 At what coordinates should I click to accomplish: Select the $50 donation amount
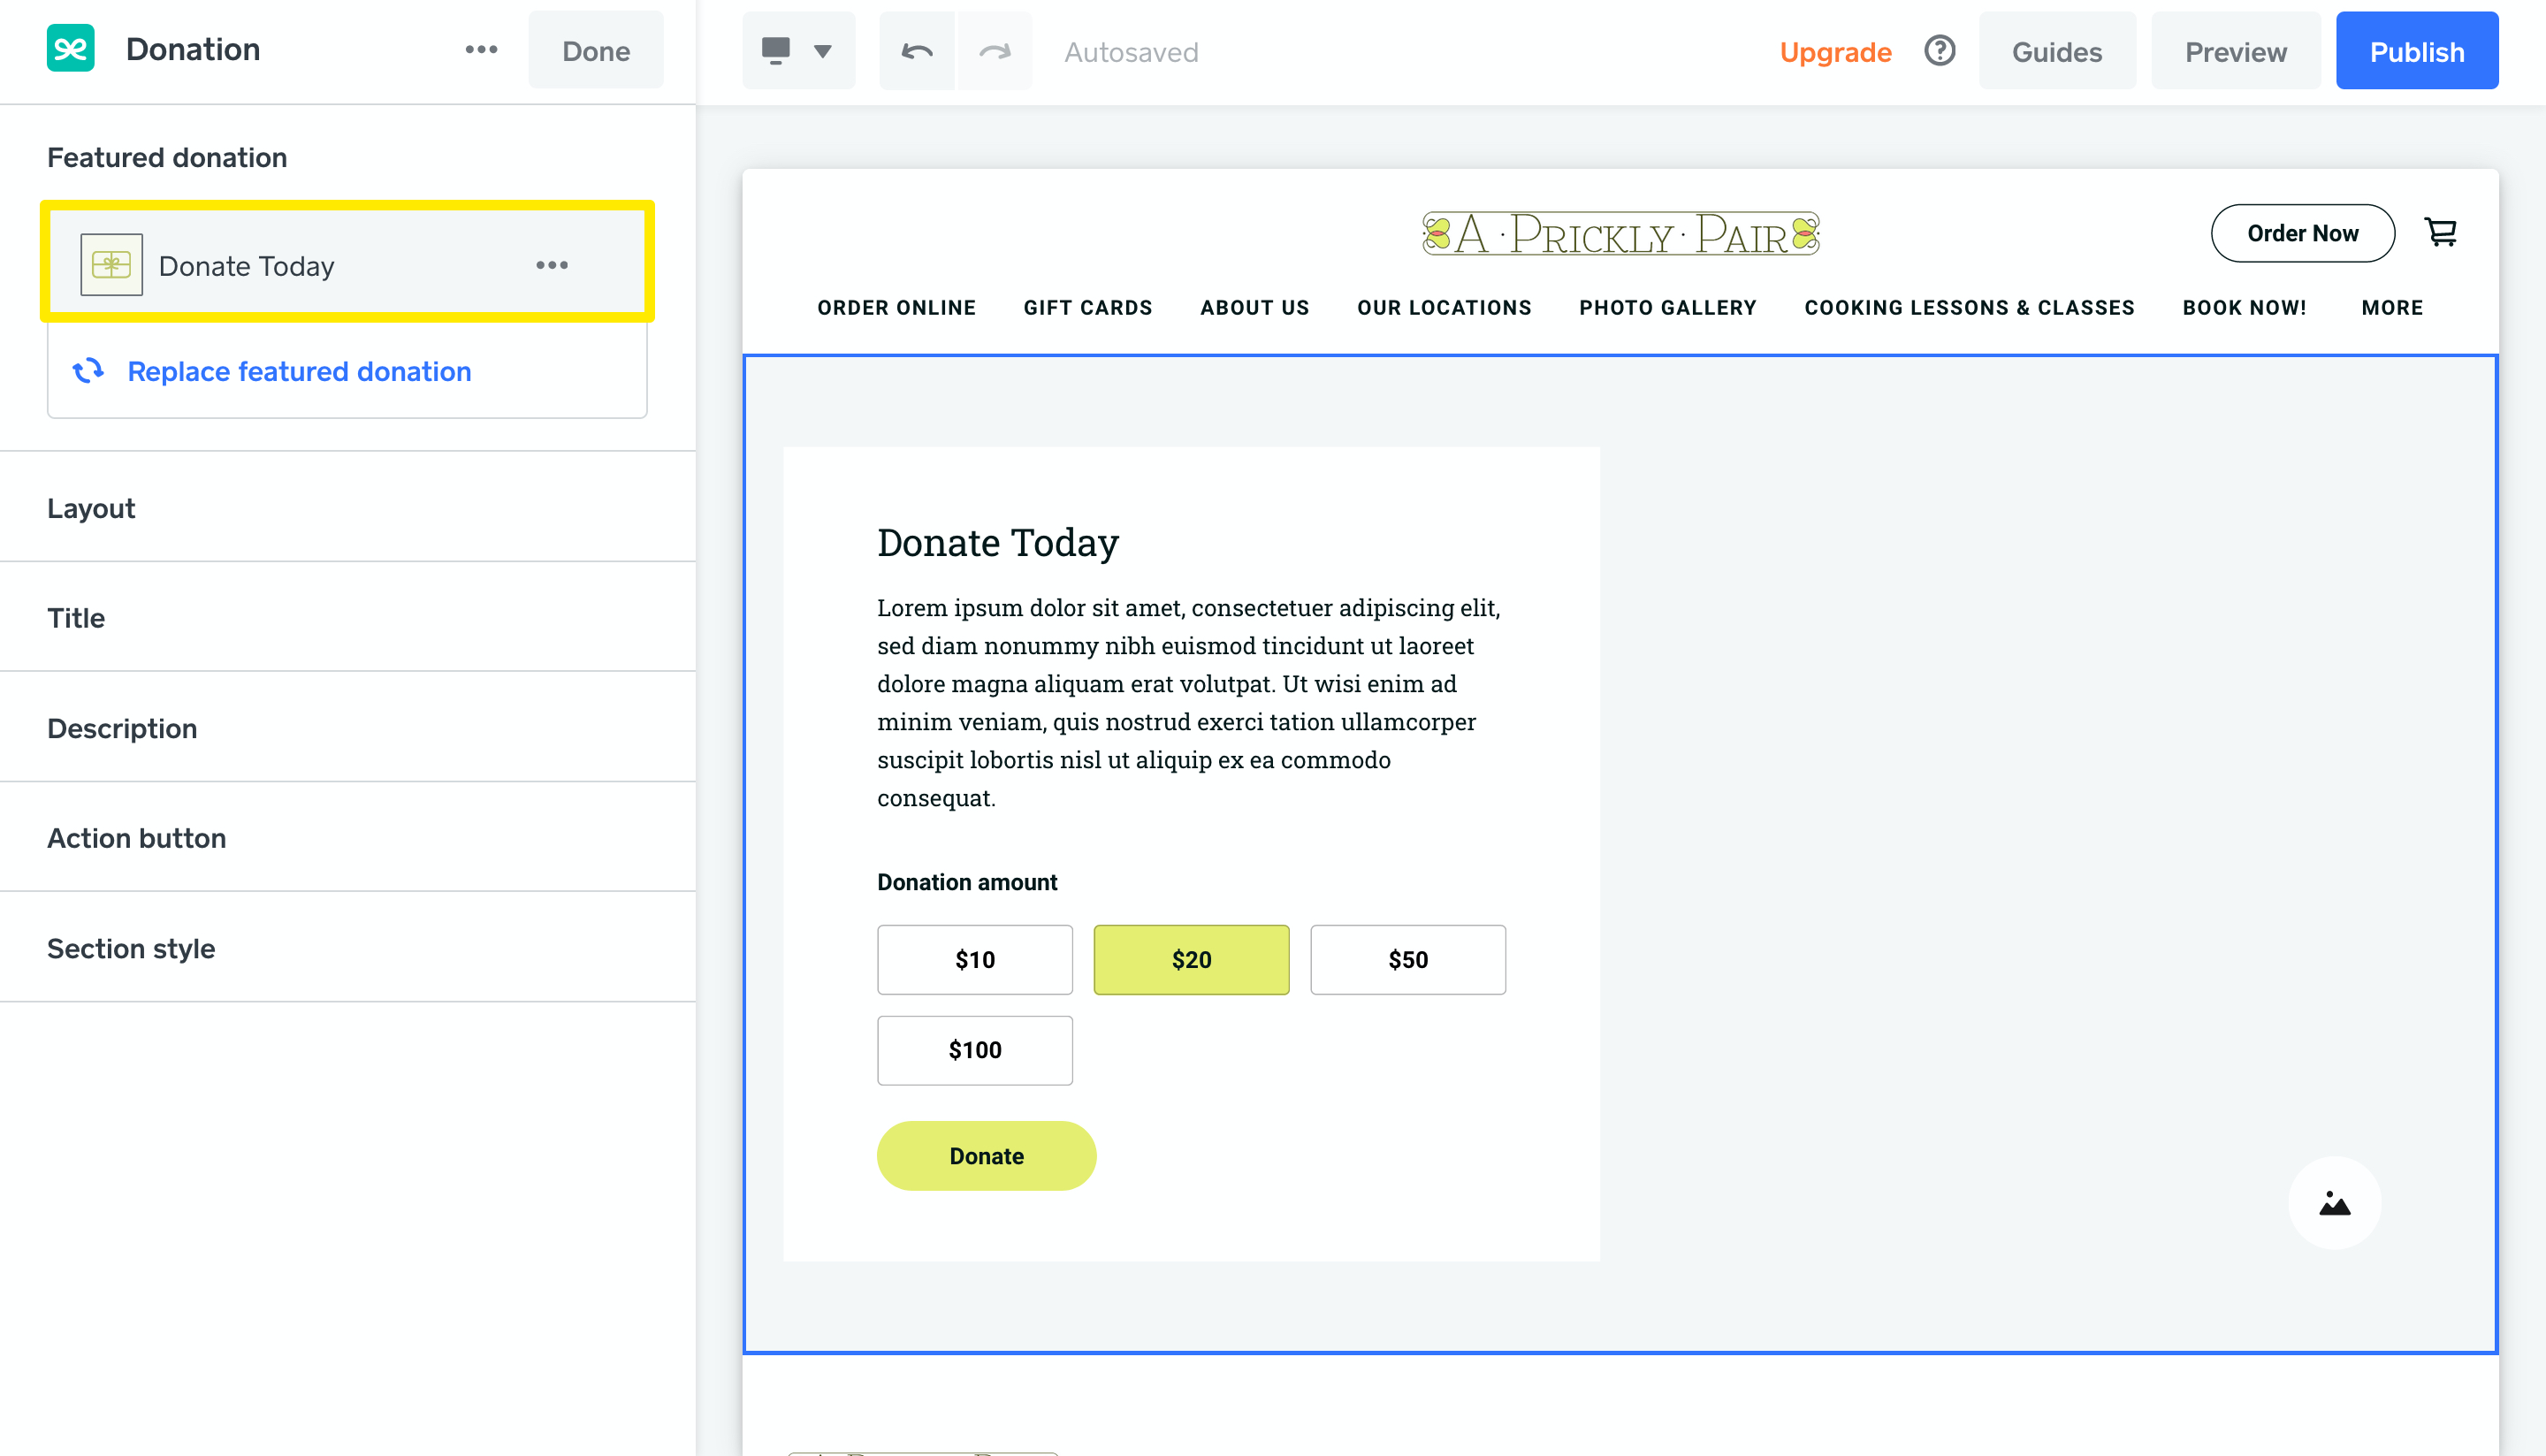coord(1407,959)
